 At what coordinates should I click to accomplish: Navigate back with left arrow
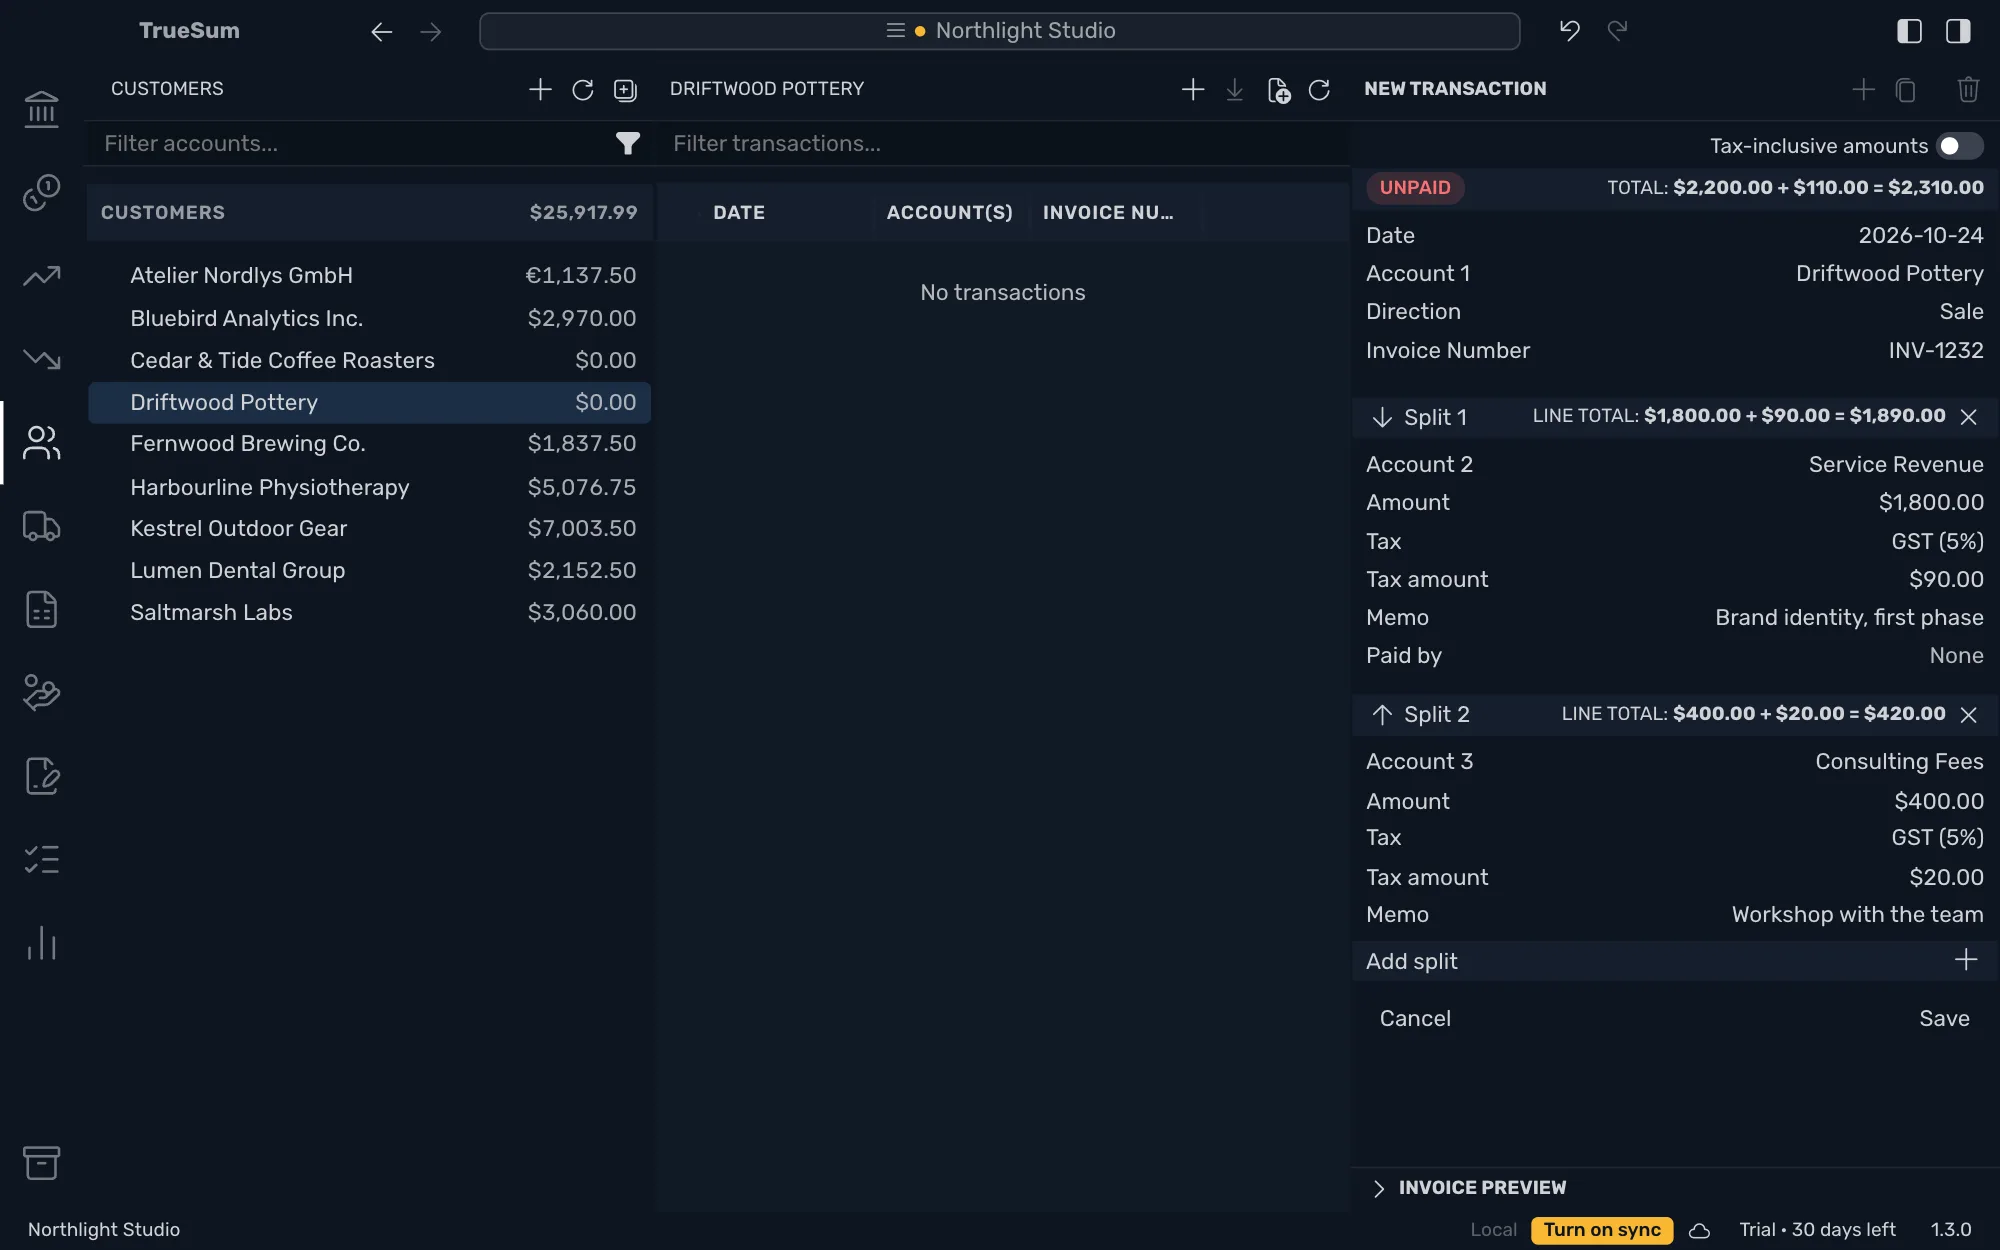click(x=381, y=32)
